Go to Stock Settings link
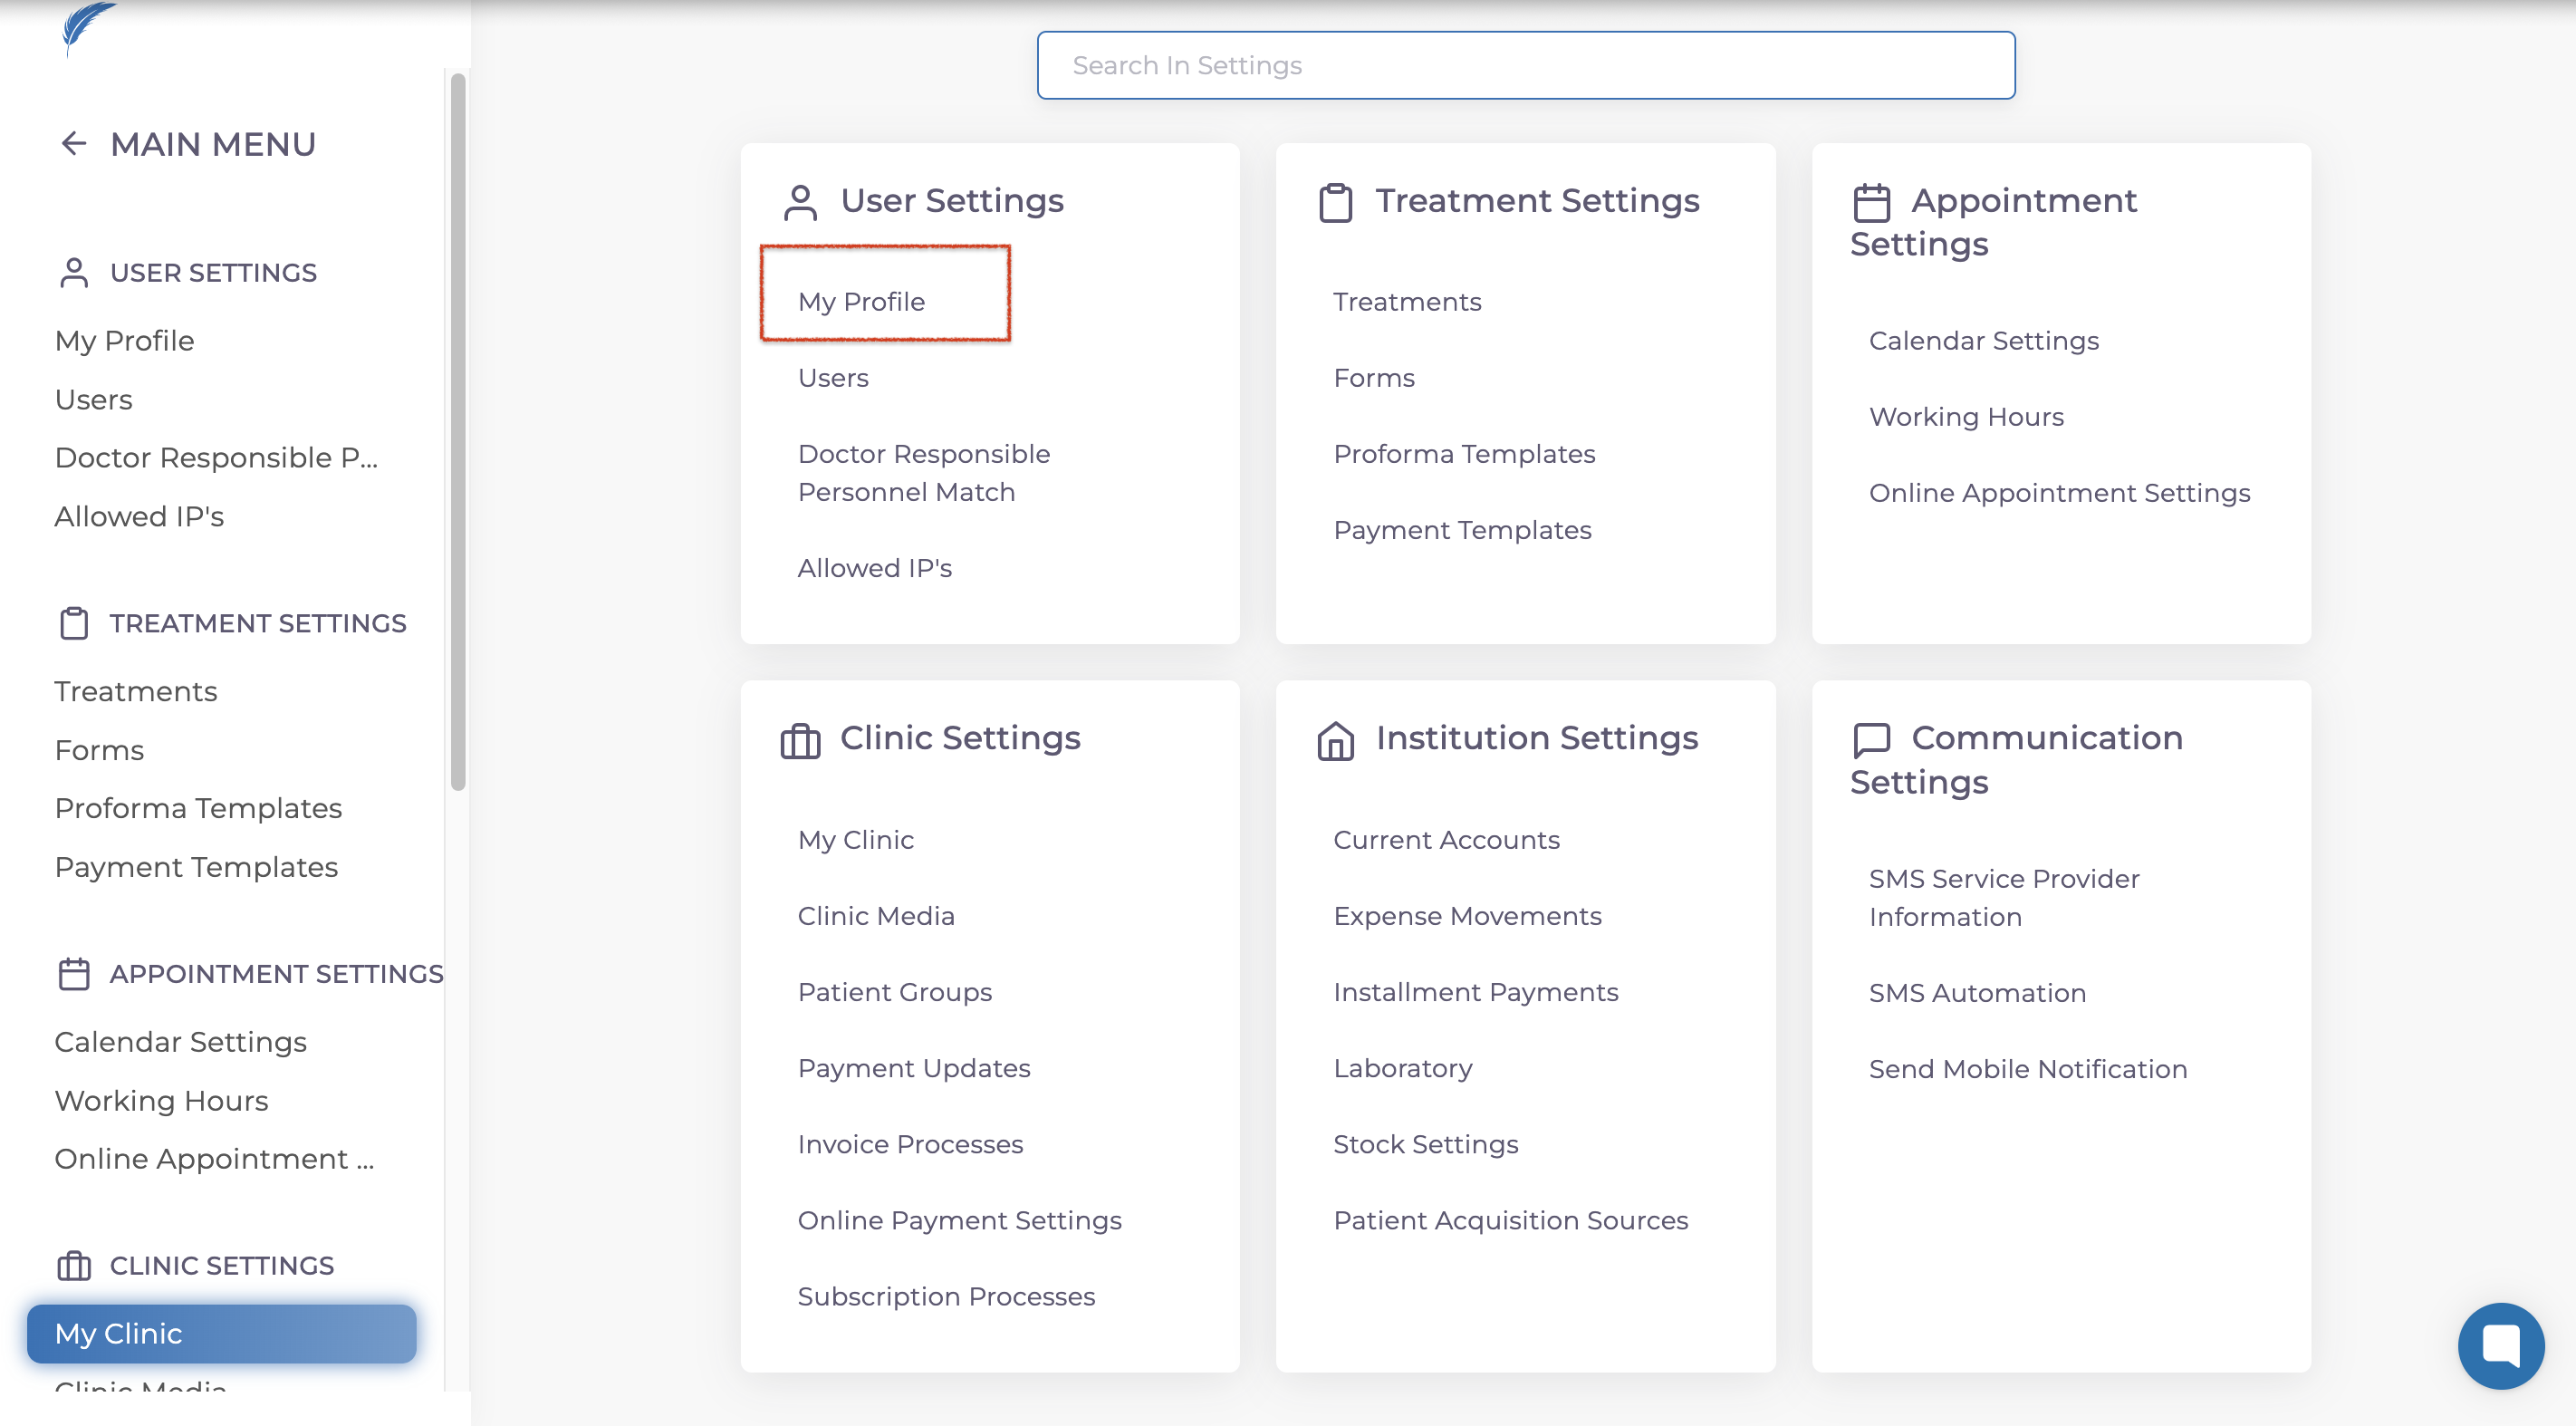 tap(1425, 1143)
